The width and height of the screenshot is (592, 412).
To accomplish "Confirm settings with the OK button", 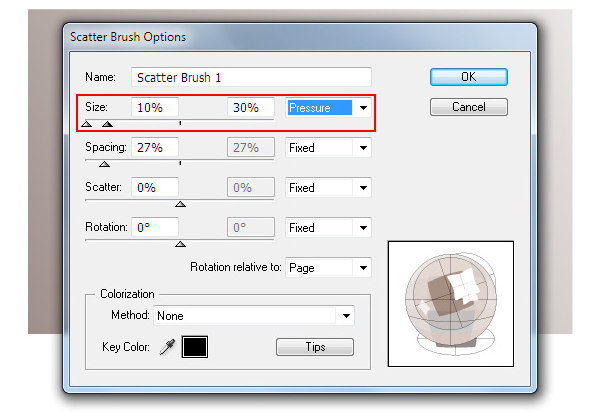I will coord(469,77).
